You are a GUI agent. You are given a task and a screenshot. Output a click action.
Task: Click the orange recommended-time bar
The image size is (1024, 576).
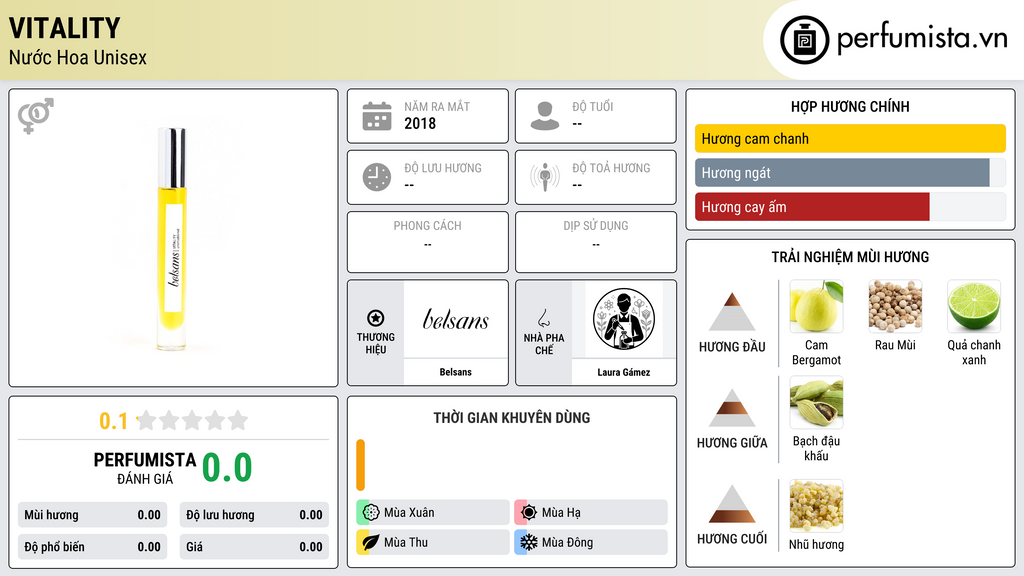coord(360,465)
